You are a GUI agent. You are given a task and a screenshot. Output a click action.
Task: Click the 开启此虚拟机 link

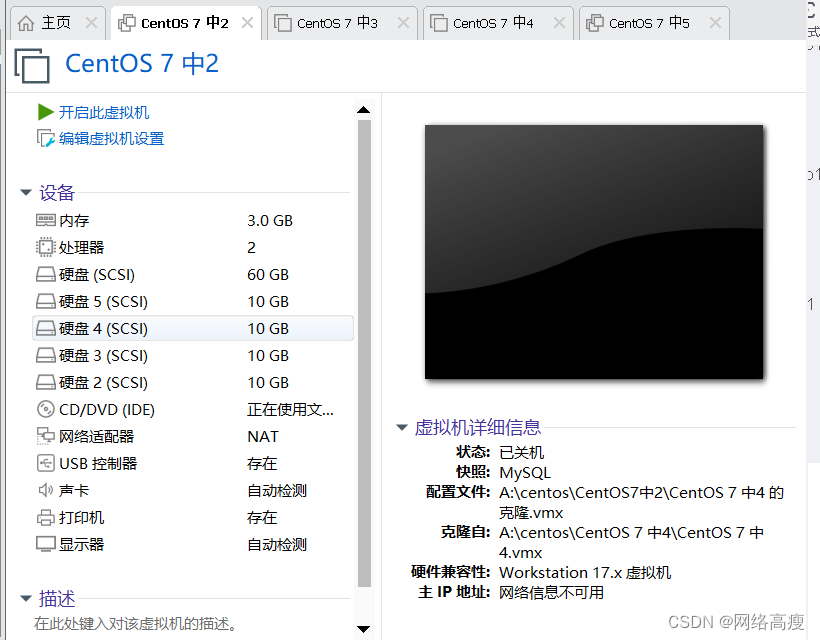[104, 112]
